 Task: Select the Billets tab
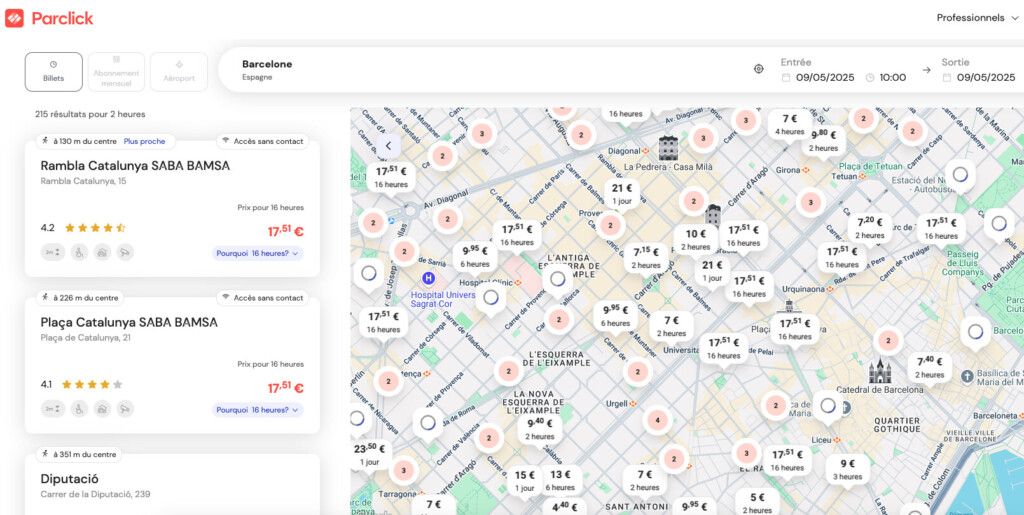point(54,72)
